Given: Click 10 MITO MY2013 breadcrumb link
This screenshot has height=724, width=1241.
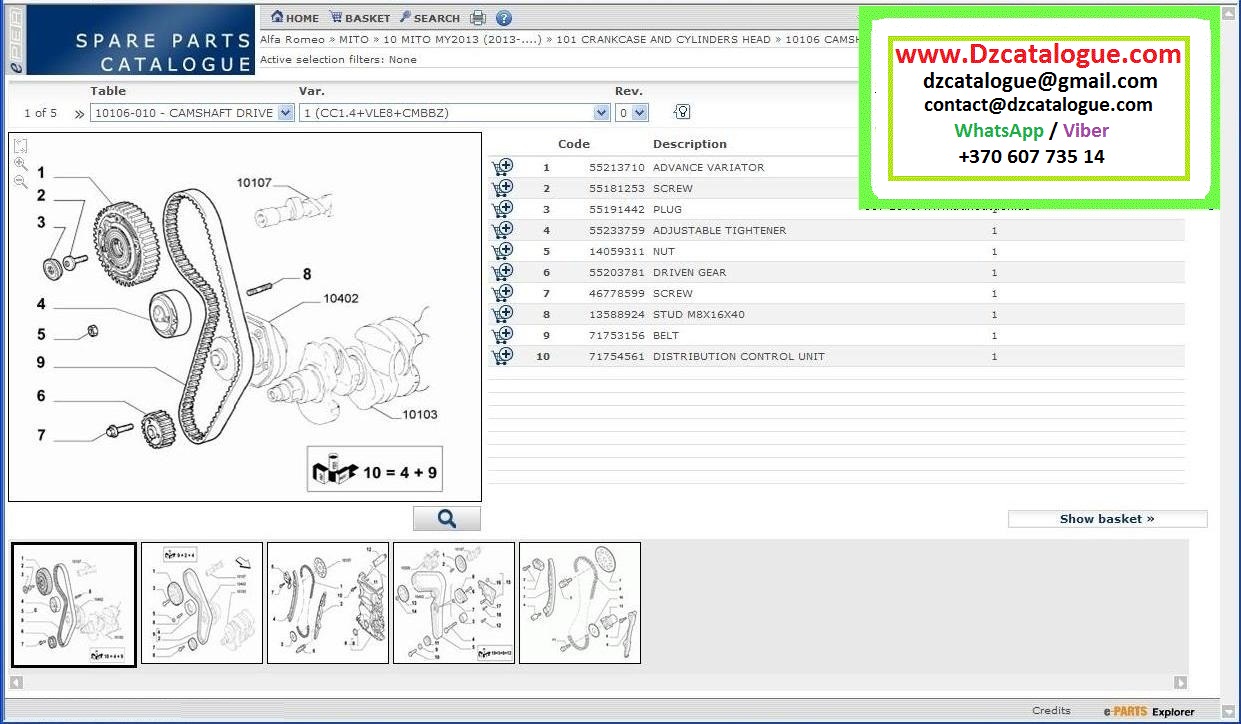Looking at the screenshot, I should [x=463, y=40].
